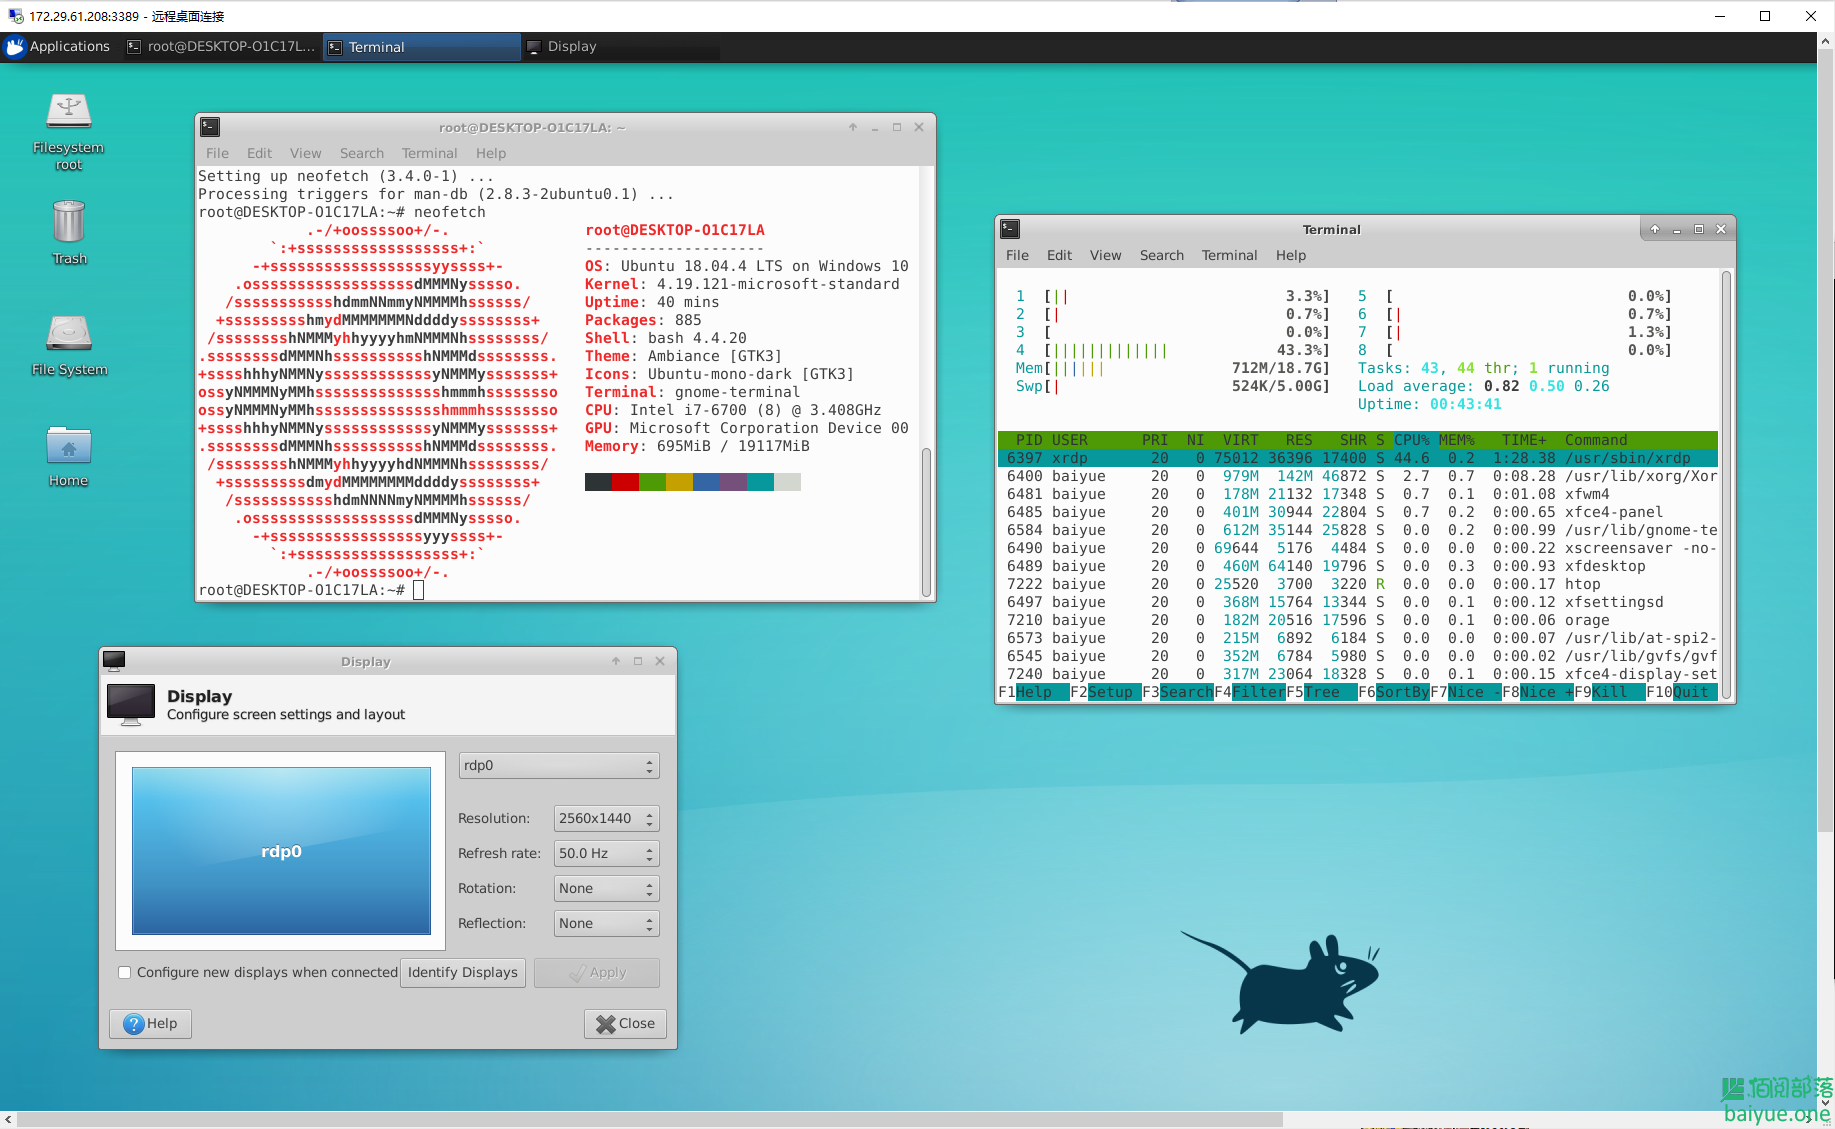Screen dimensions: 1835x1129
Task: Open Edit menu in htop Terminal window
Action: (x=1059, y=255)
